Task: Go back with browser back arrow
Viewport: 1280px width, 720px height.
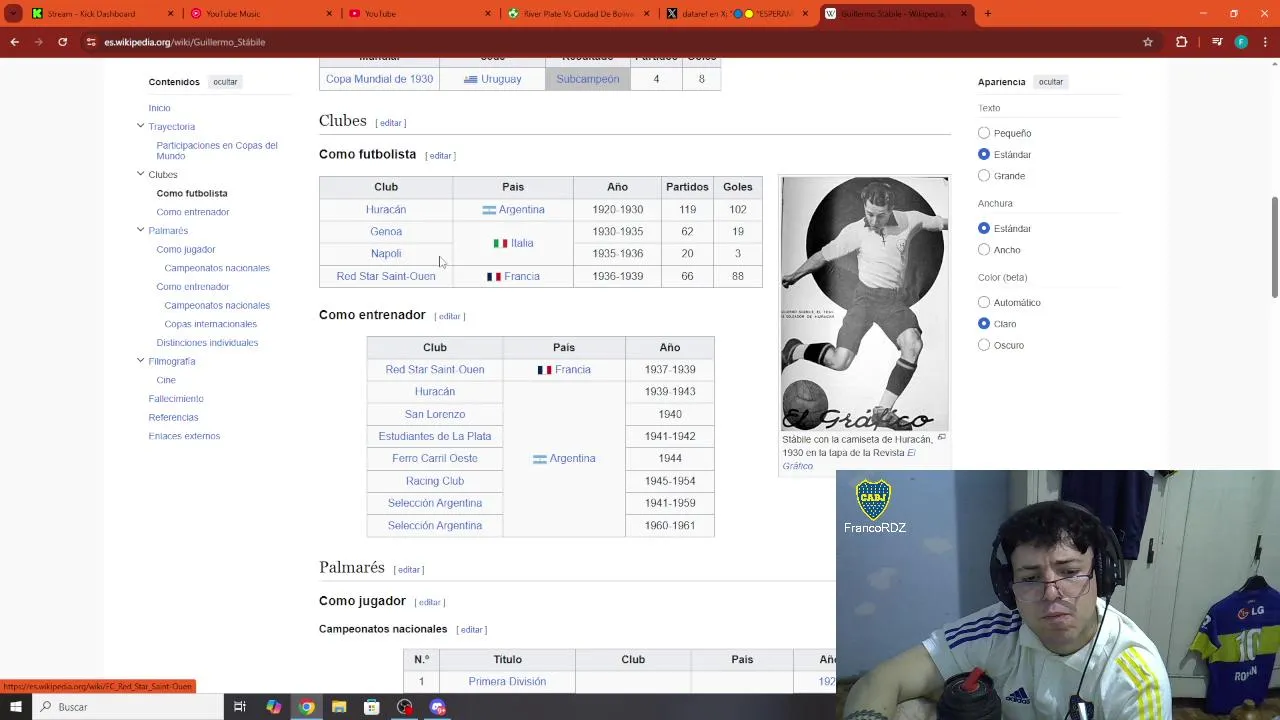Action: (x=14, y=42)
